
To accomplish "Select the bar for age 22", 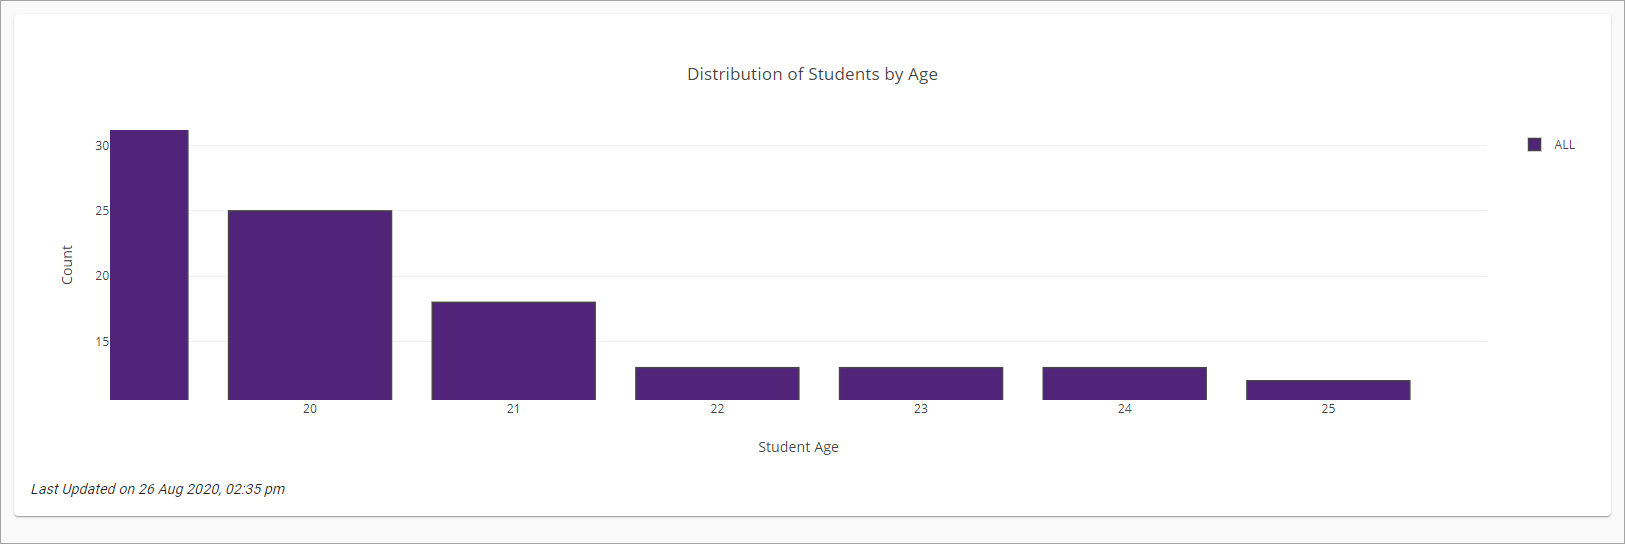I will pos(717,384).
